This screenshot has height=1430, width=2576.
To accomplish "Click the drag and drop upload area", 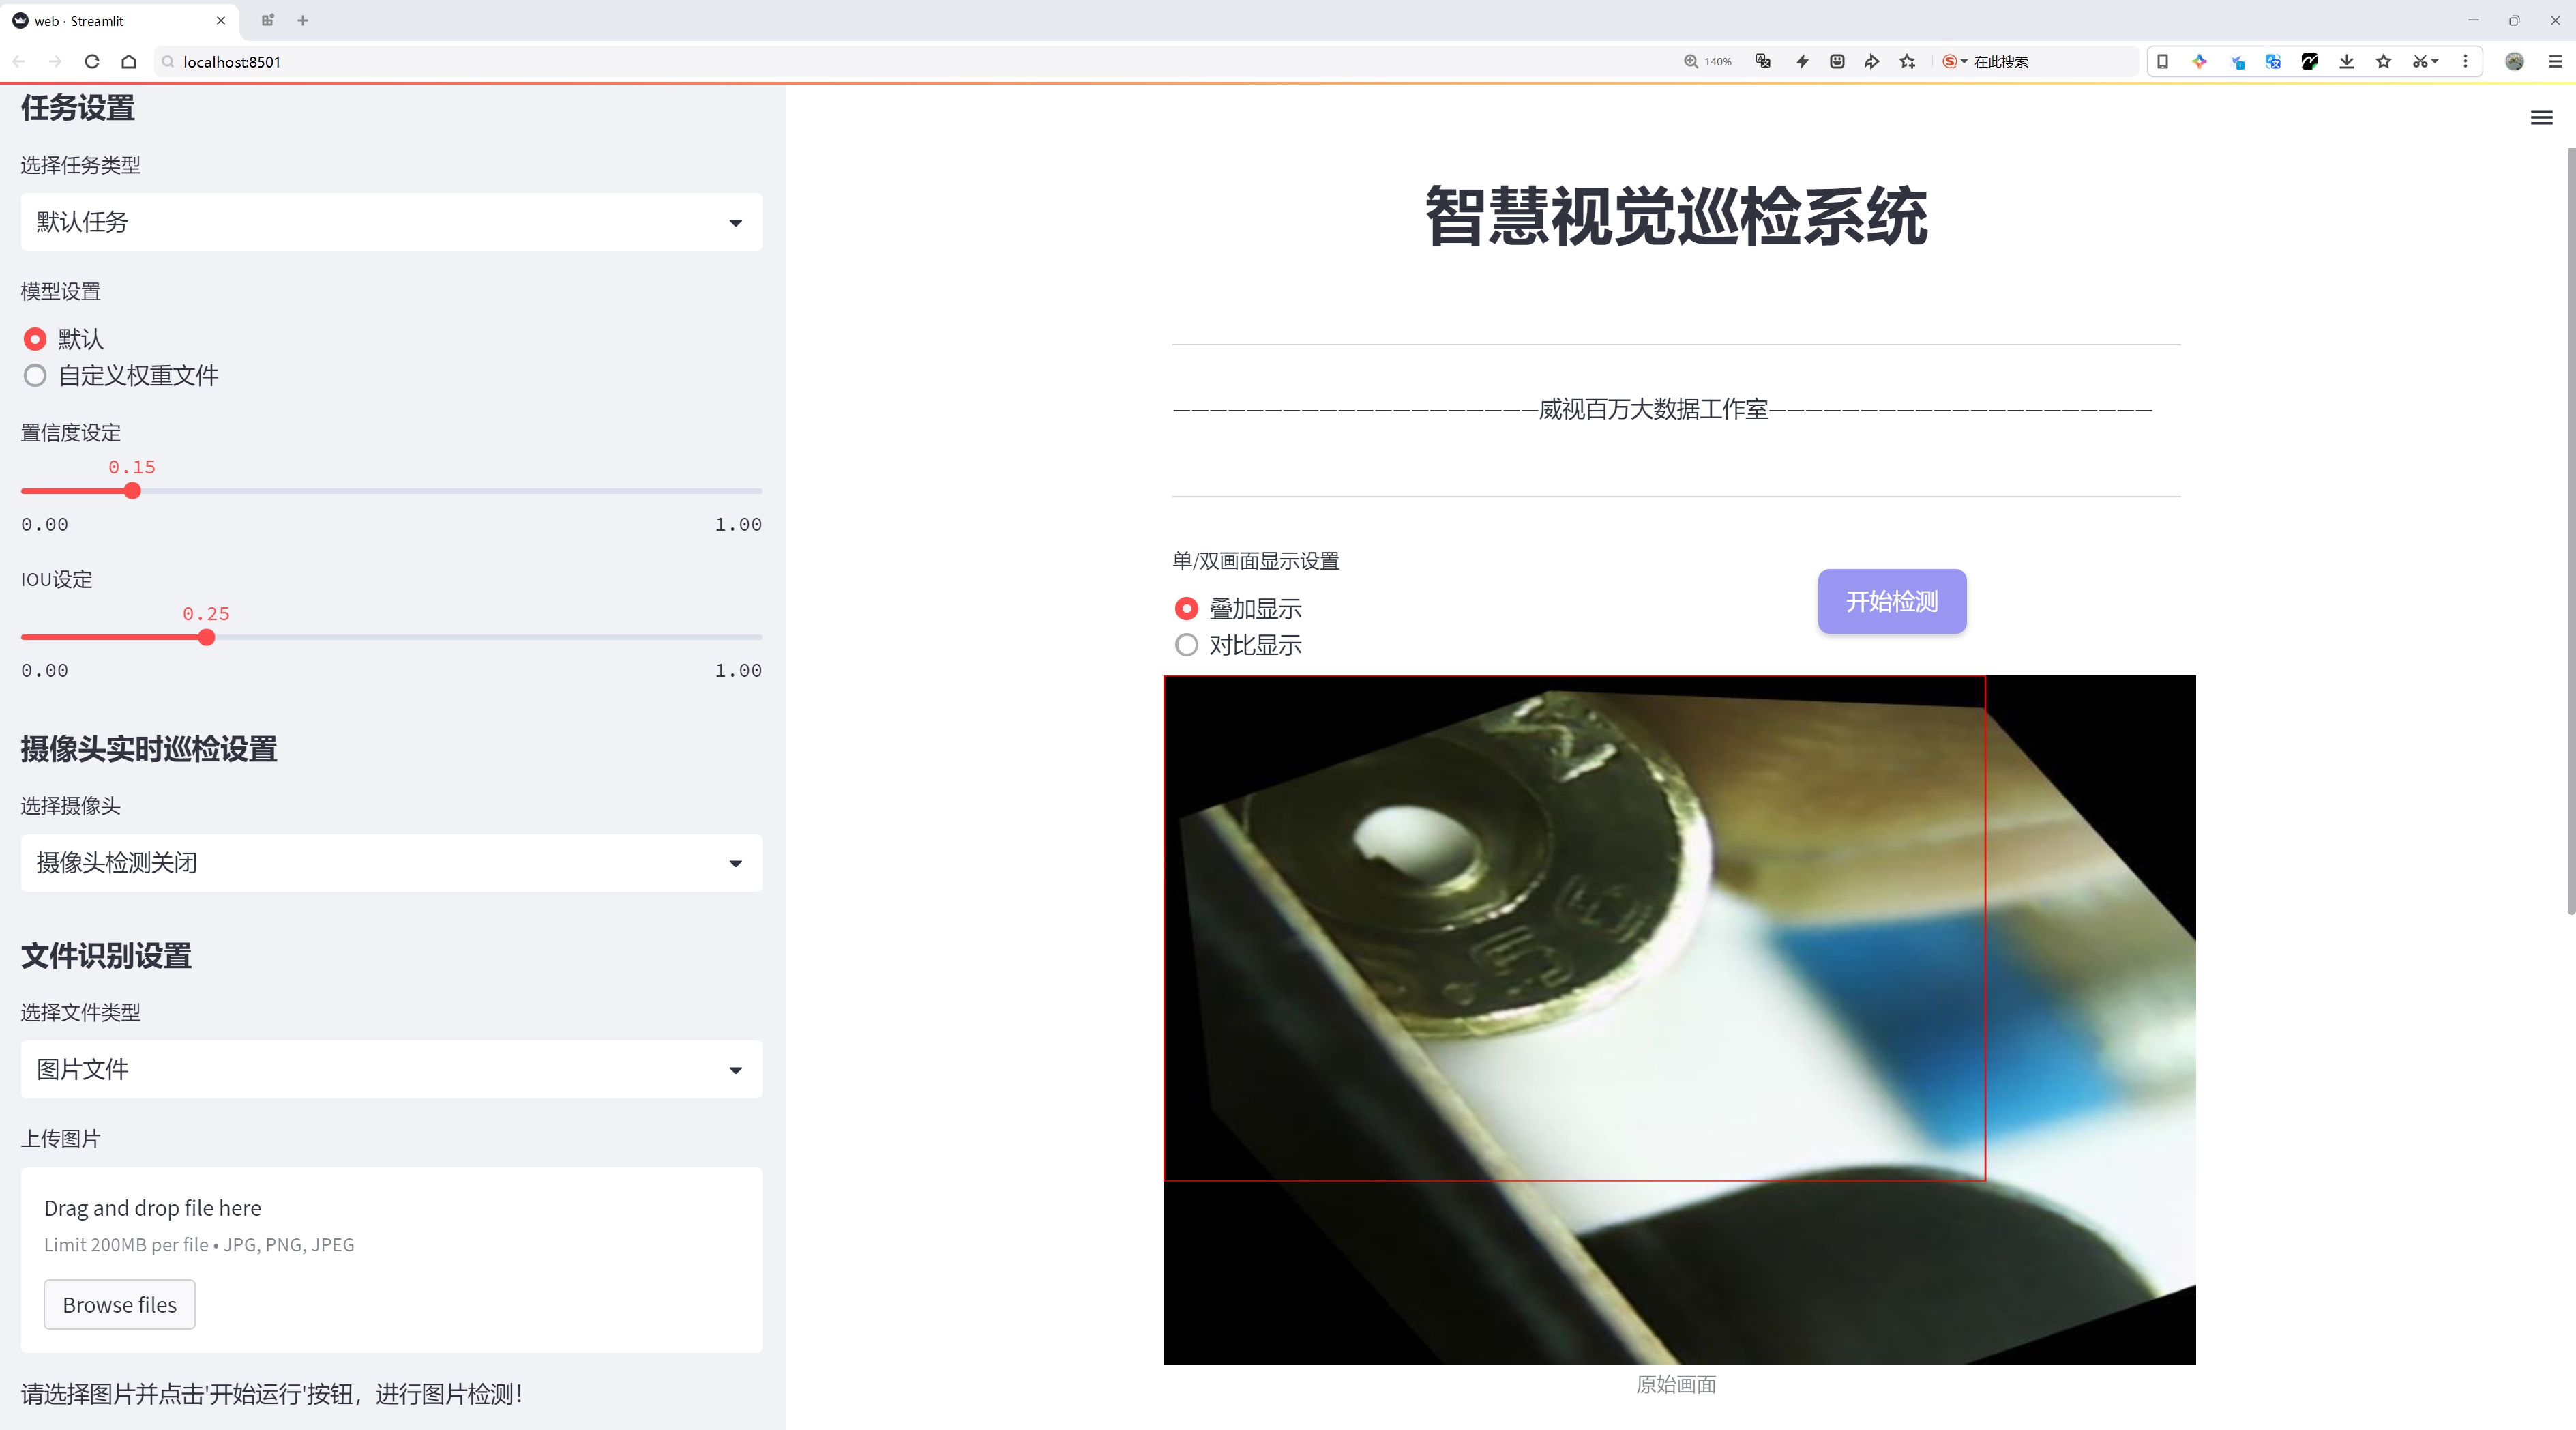I will [391, 1260].
